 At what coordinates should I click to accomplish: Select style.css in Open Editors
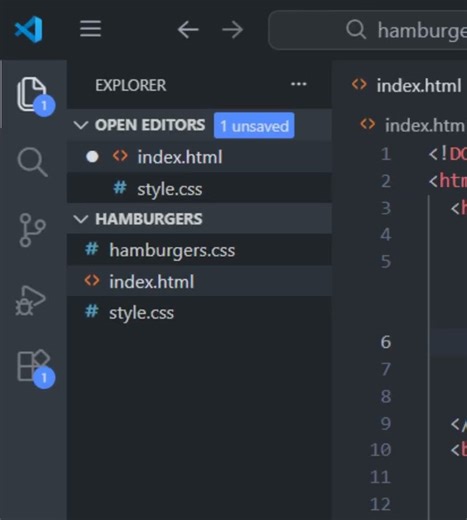coord(199,188)
